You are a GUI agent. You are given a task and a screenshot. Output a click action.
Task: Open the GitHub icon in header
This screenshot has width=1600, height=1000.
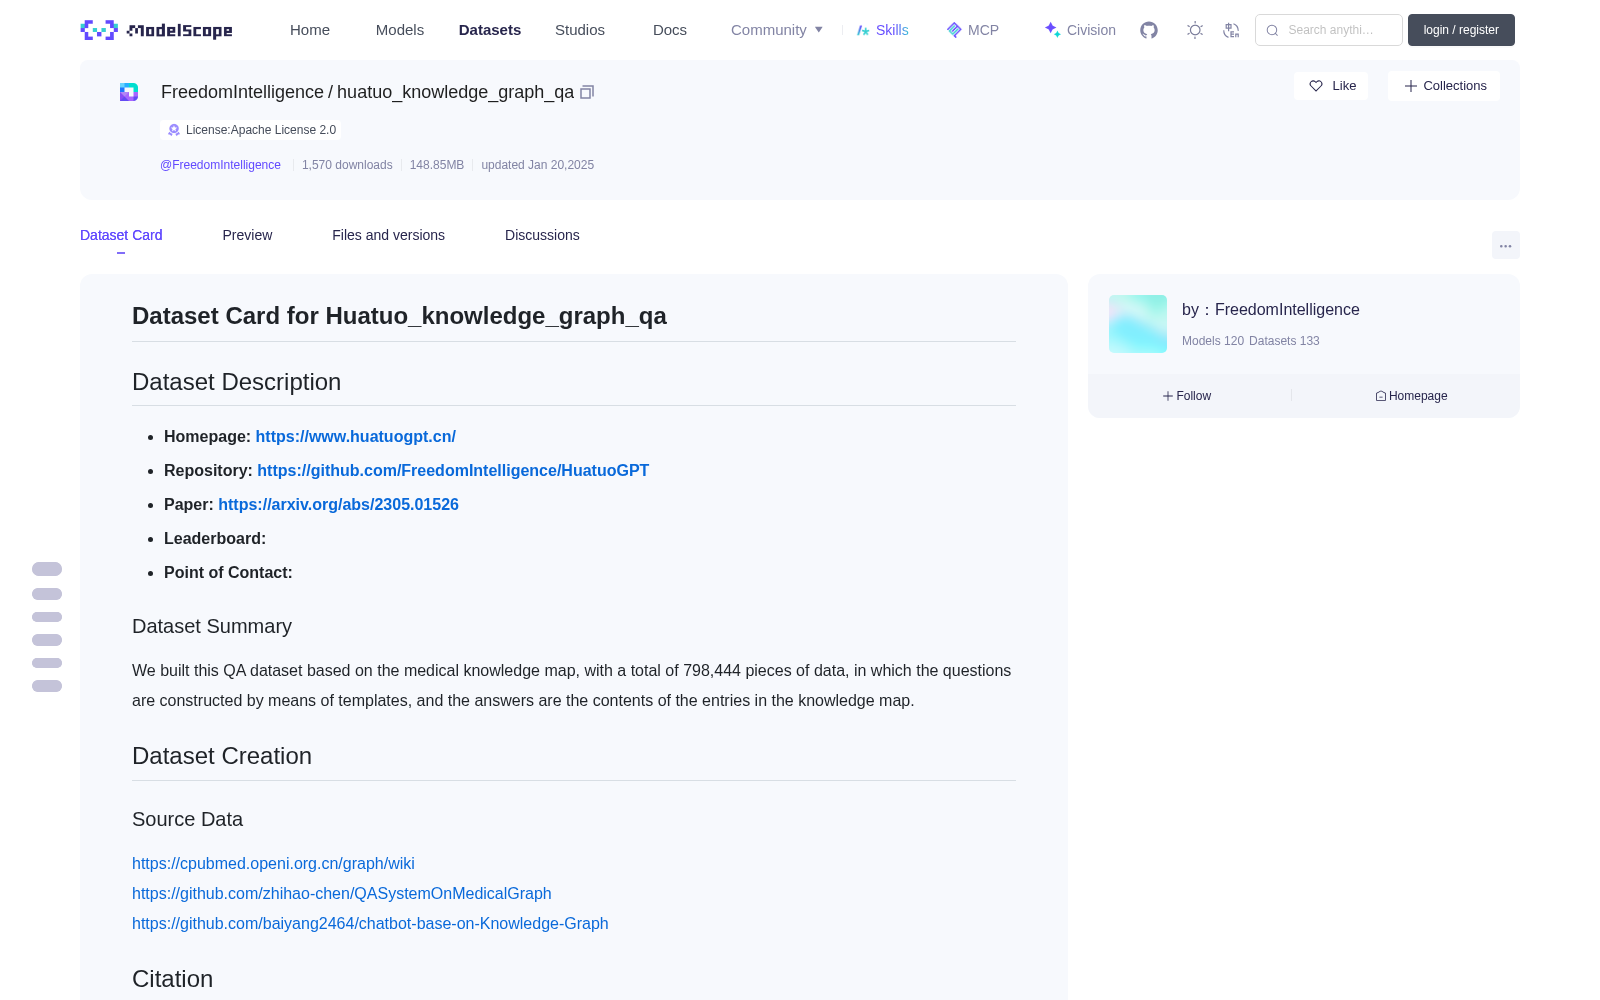1149,30
